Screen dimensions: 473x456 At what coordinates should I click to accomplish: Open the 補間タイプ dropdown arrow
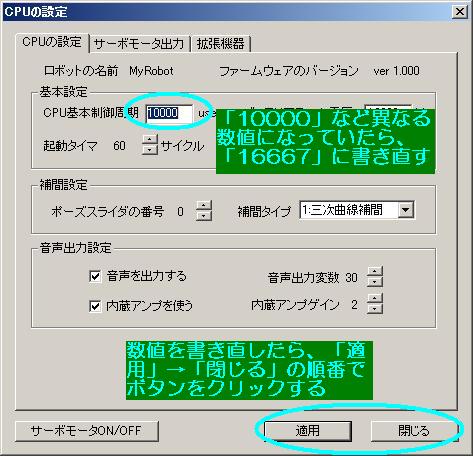click(x=406, y=210)
